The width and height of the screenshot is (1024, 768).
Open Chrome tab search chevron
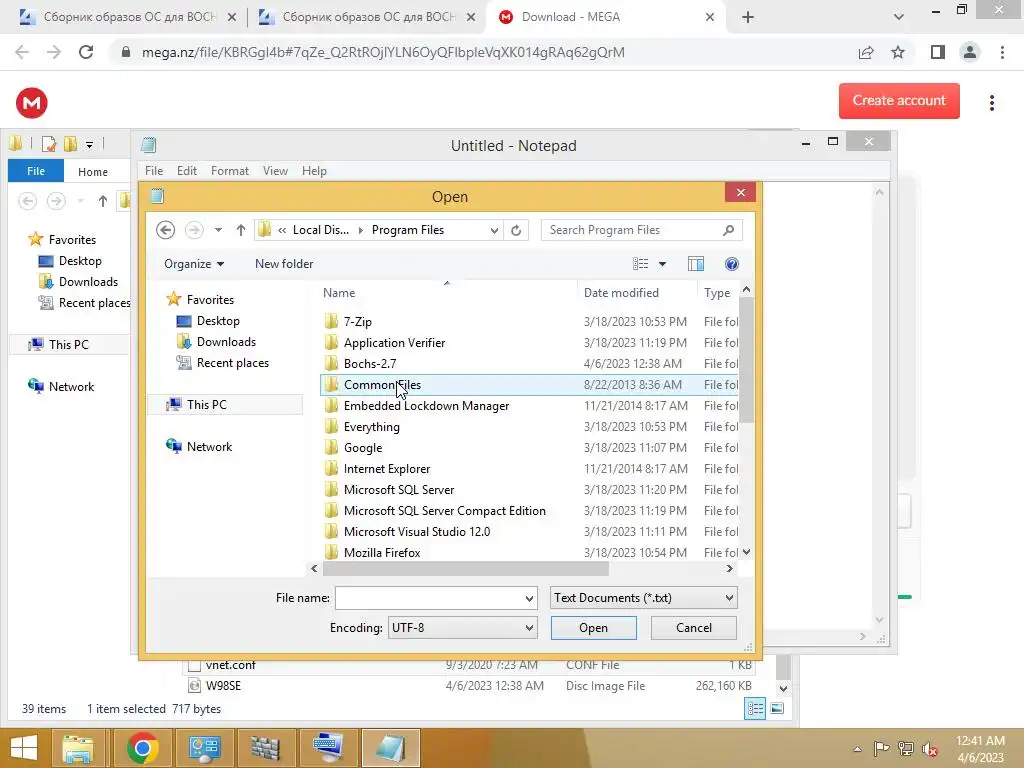(x=899, y=18)
